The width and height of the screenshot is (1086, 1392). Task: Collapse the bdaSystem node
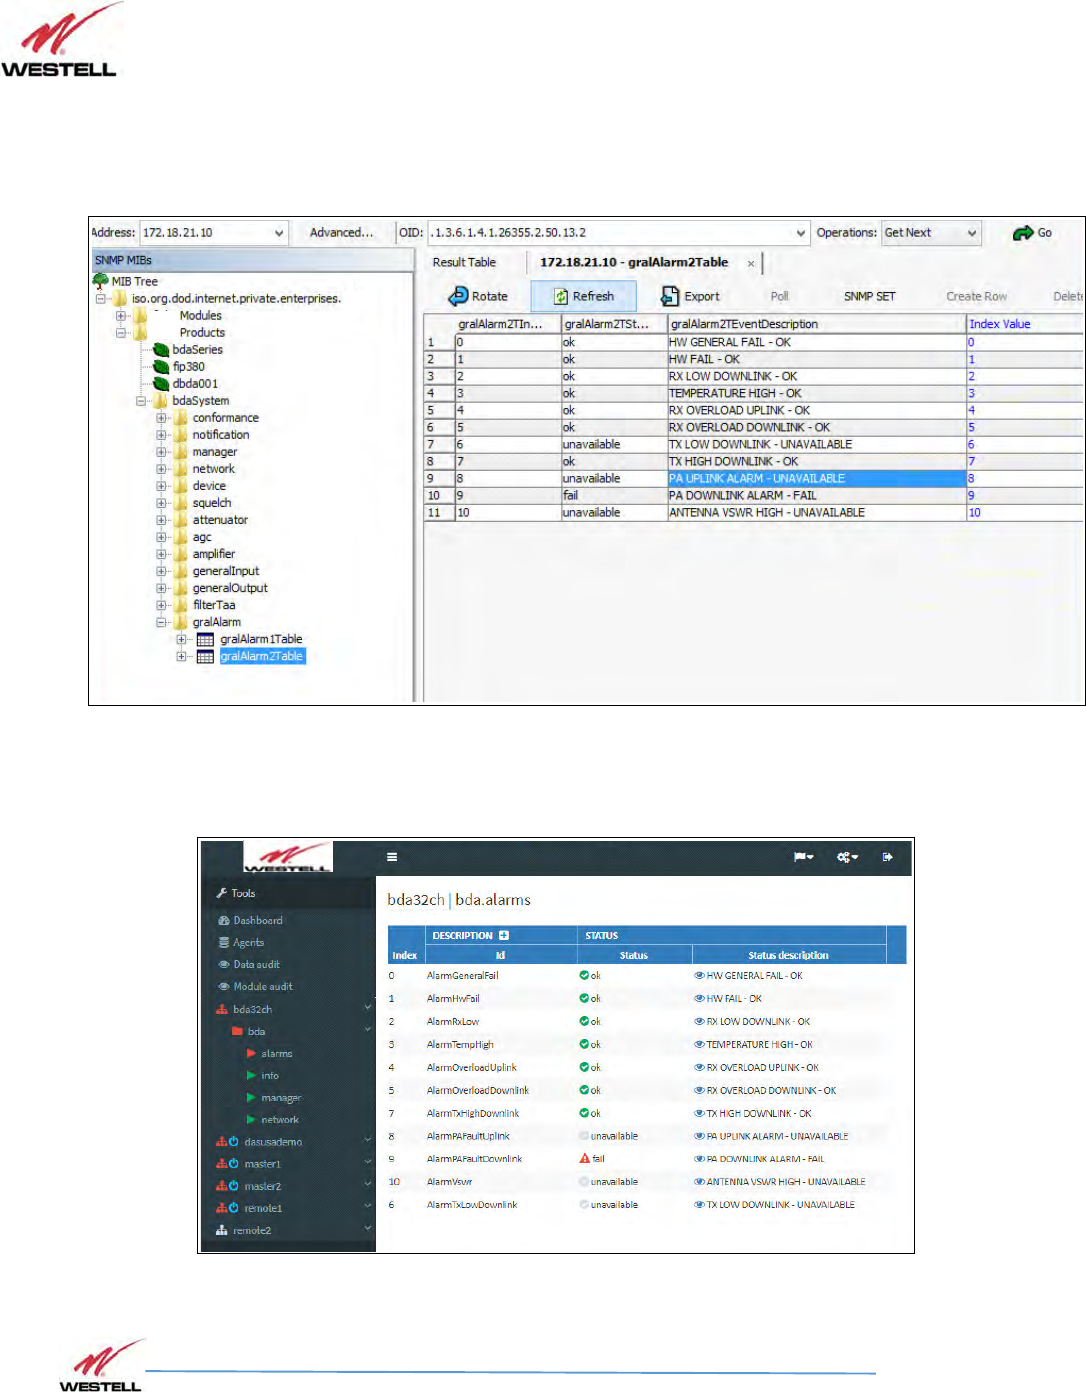141,401
